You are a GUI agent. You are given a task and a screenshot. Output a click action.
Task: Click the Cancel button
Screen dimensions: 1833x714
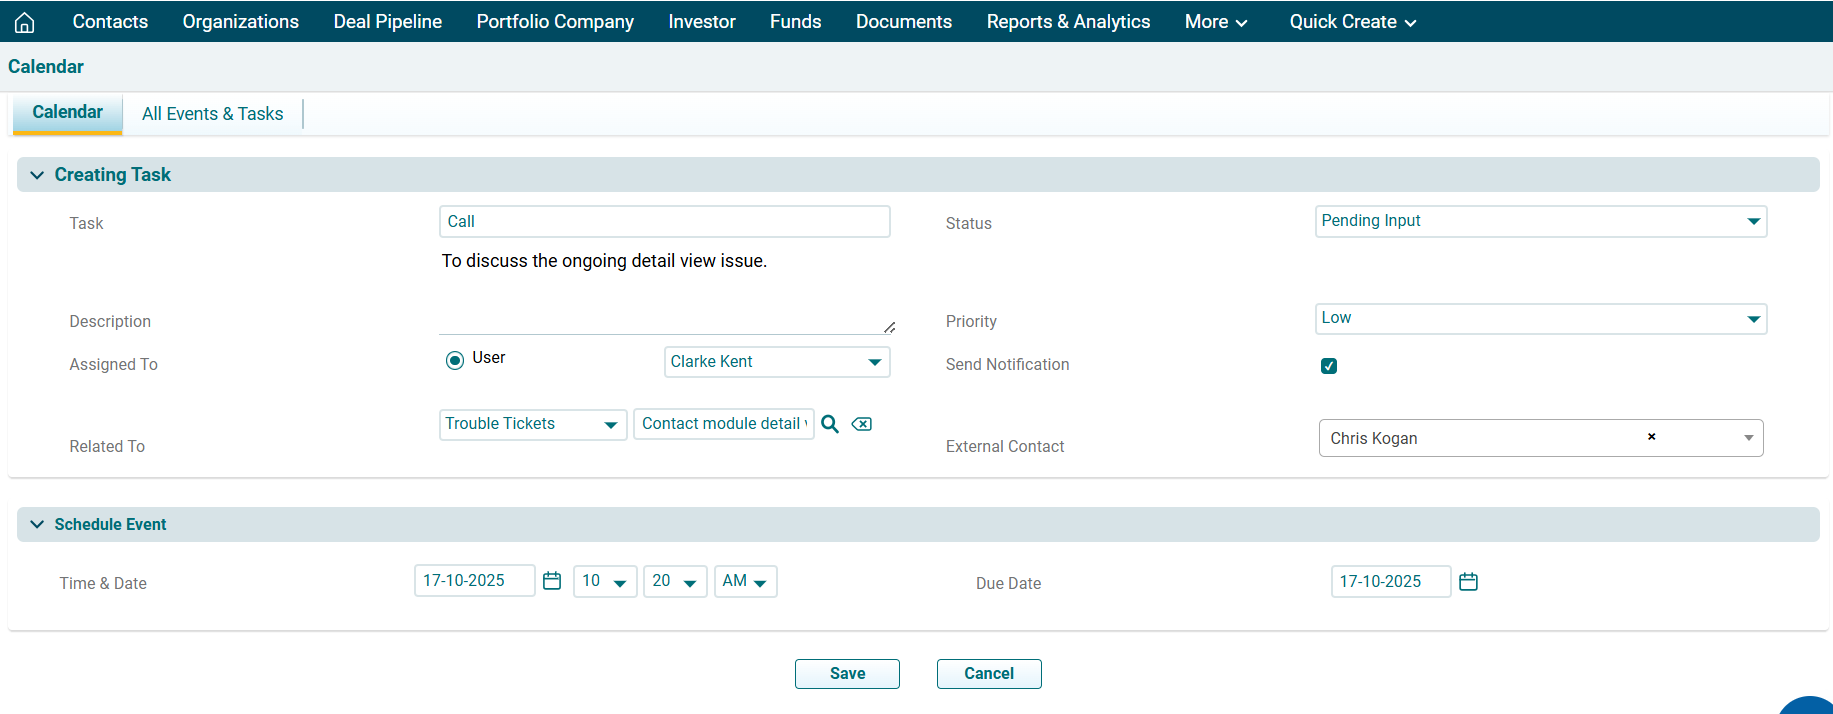pos(988,674)
